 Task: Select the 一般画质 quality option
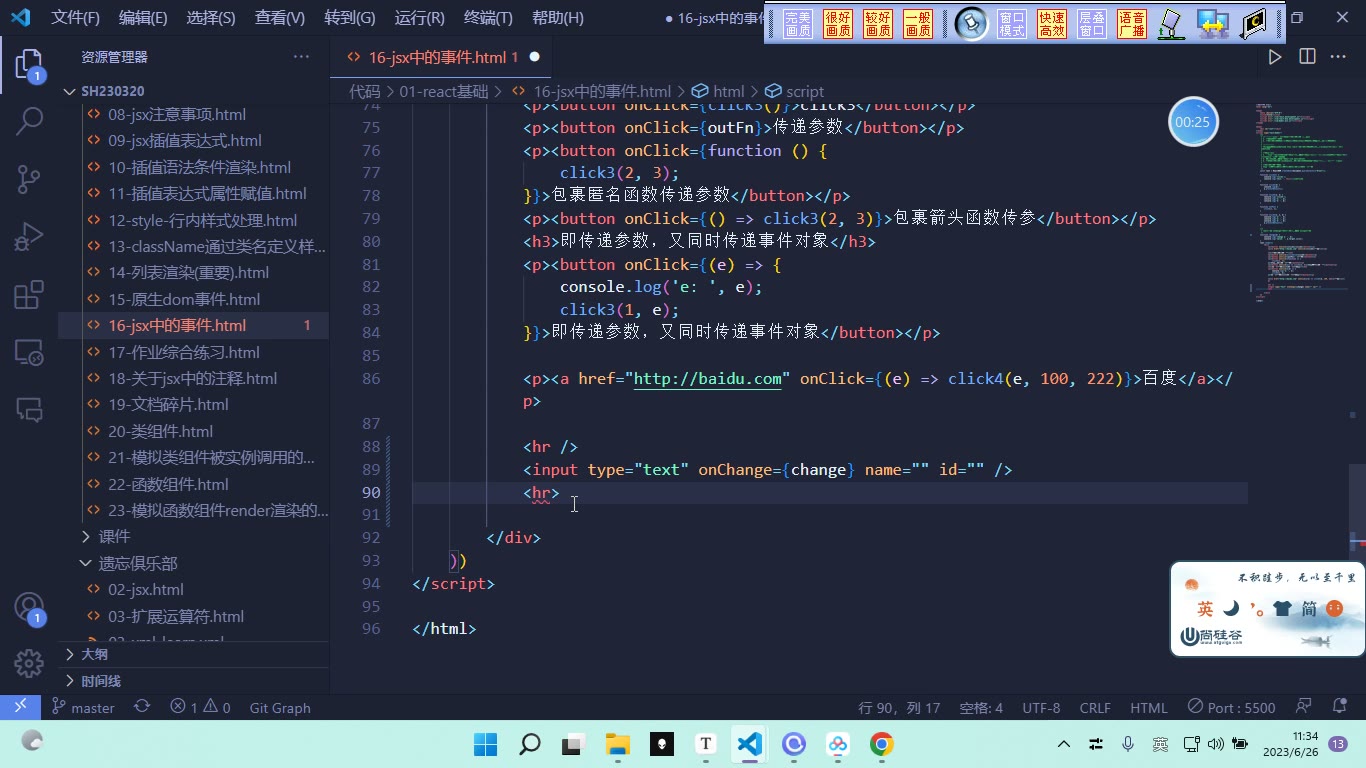pos(918,24)
